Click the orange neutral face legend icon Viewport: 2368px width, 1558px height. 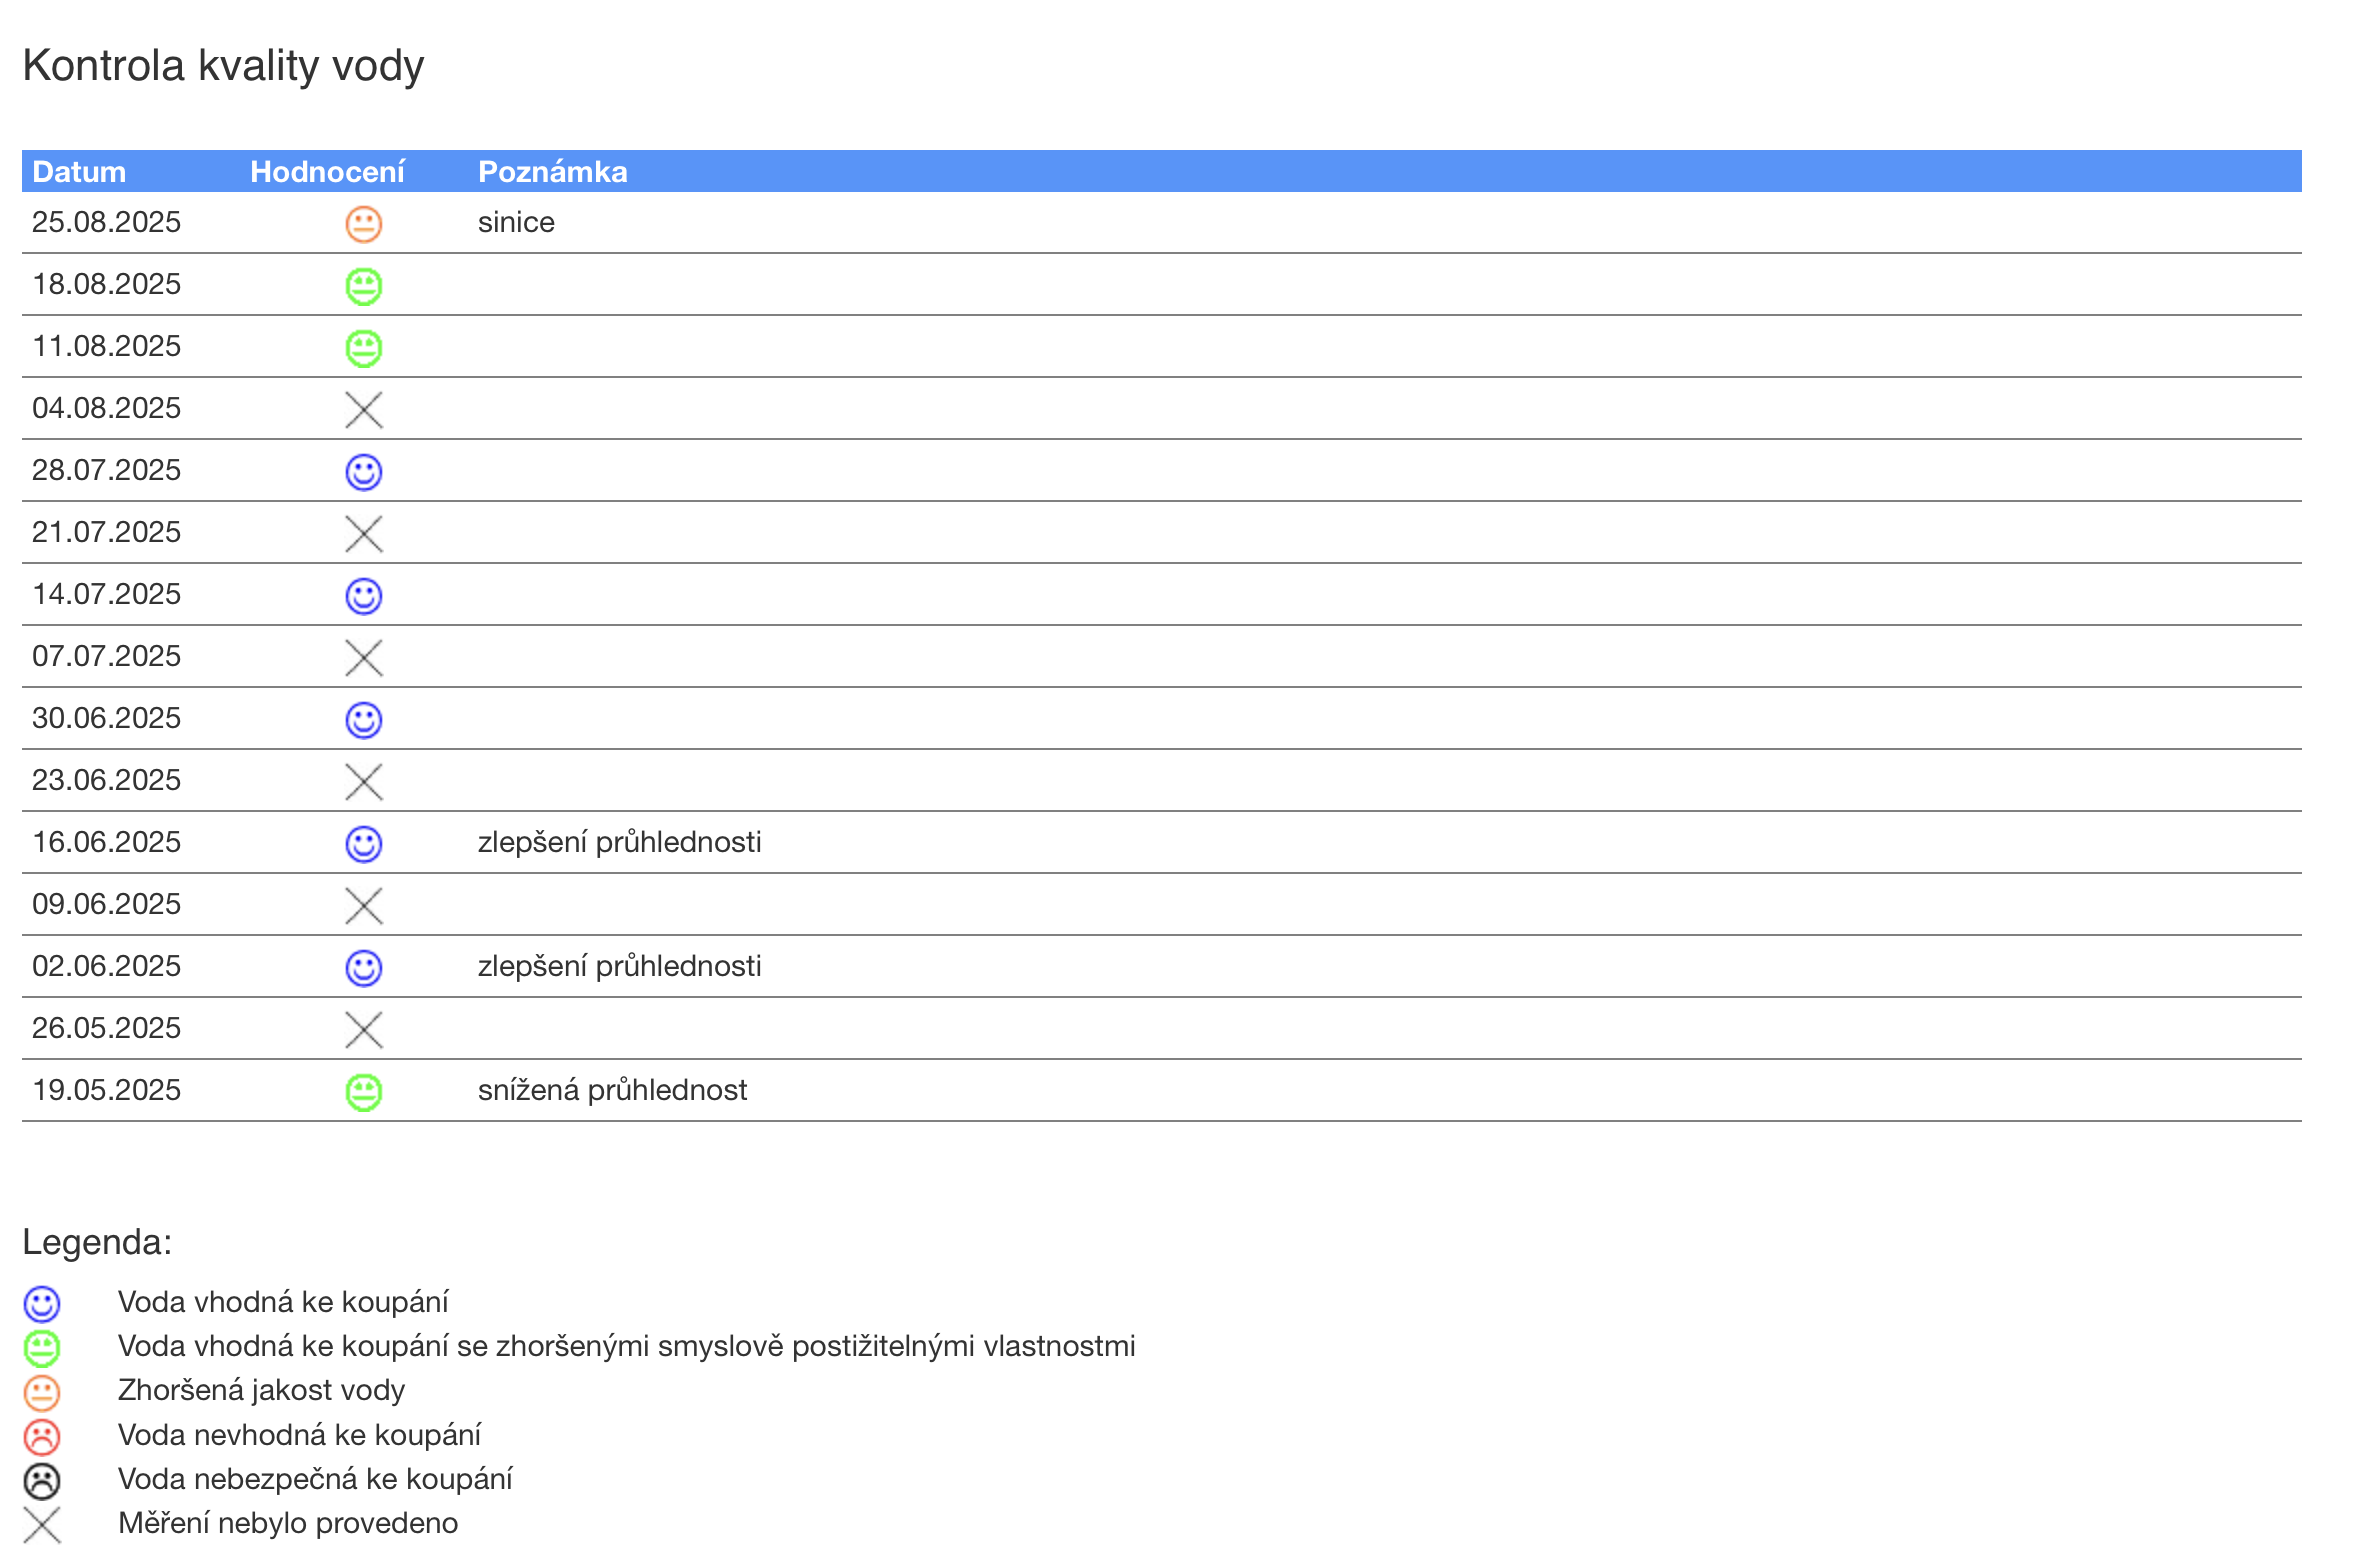click(x=42, y=1393)
